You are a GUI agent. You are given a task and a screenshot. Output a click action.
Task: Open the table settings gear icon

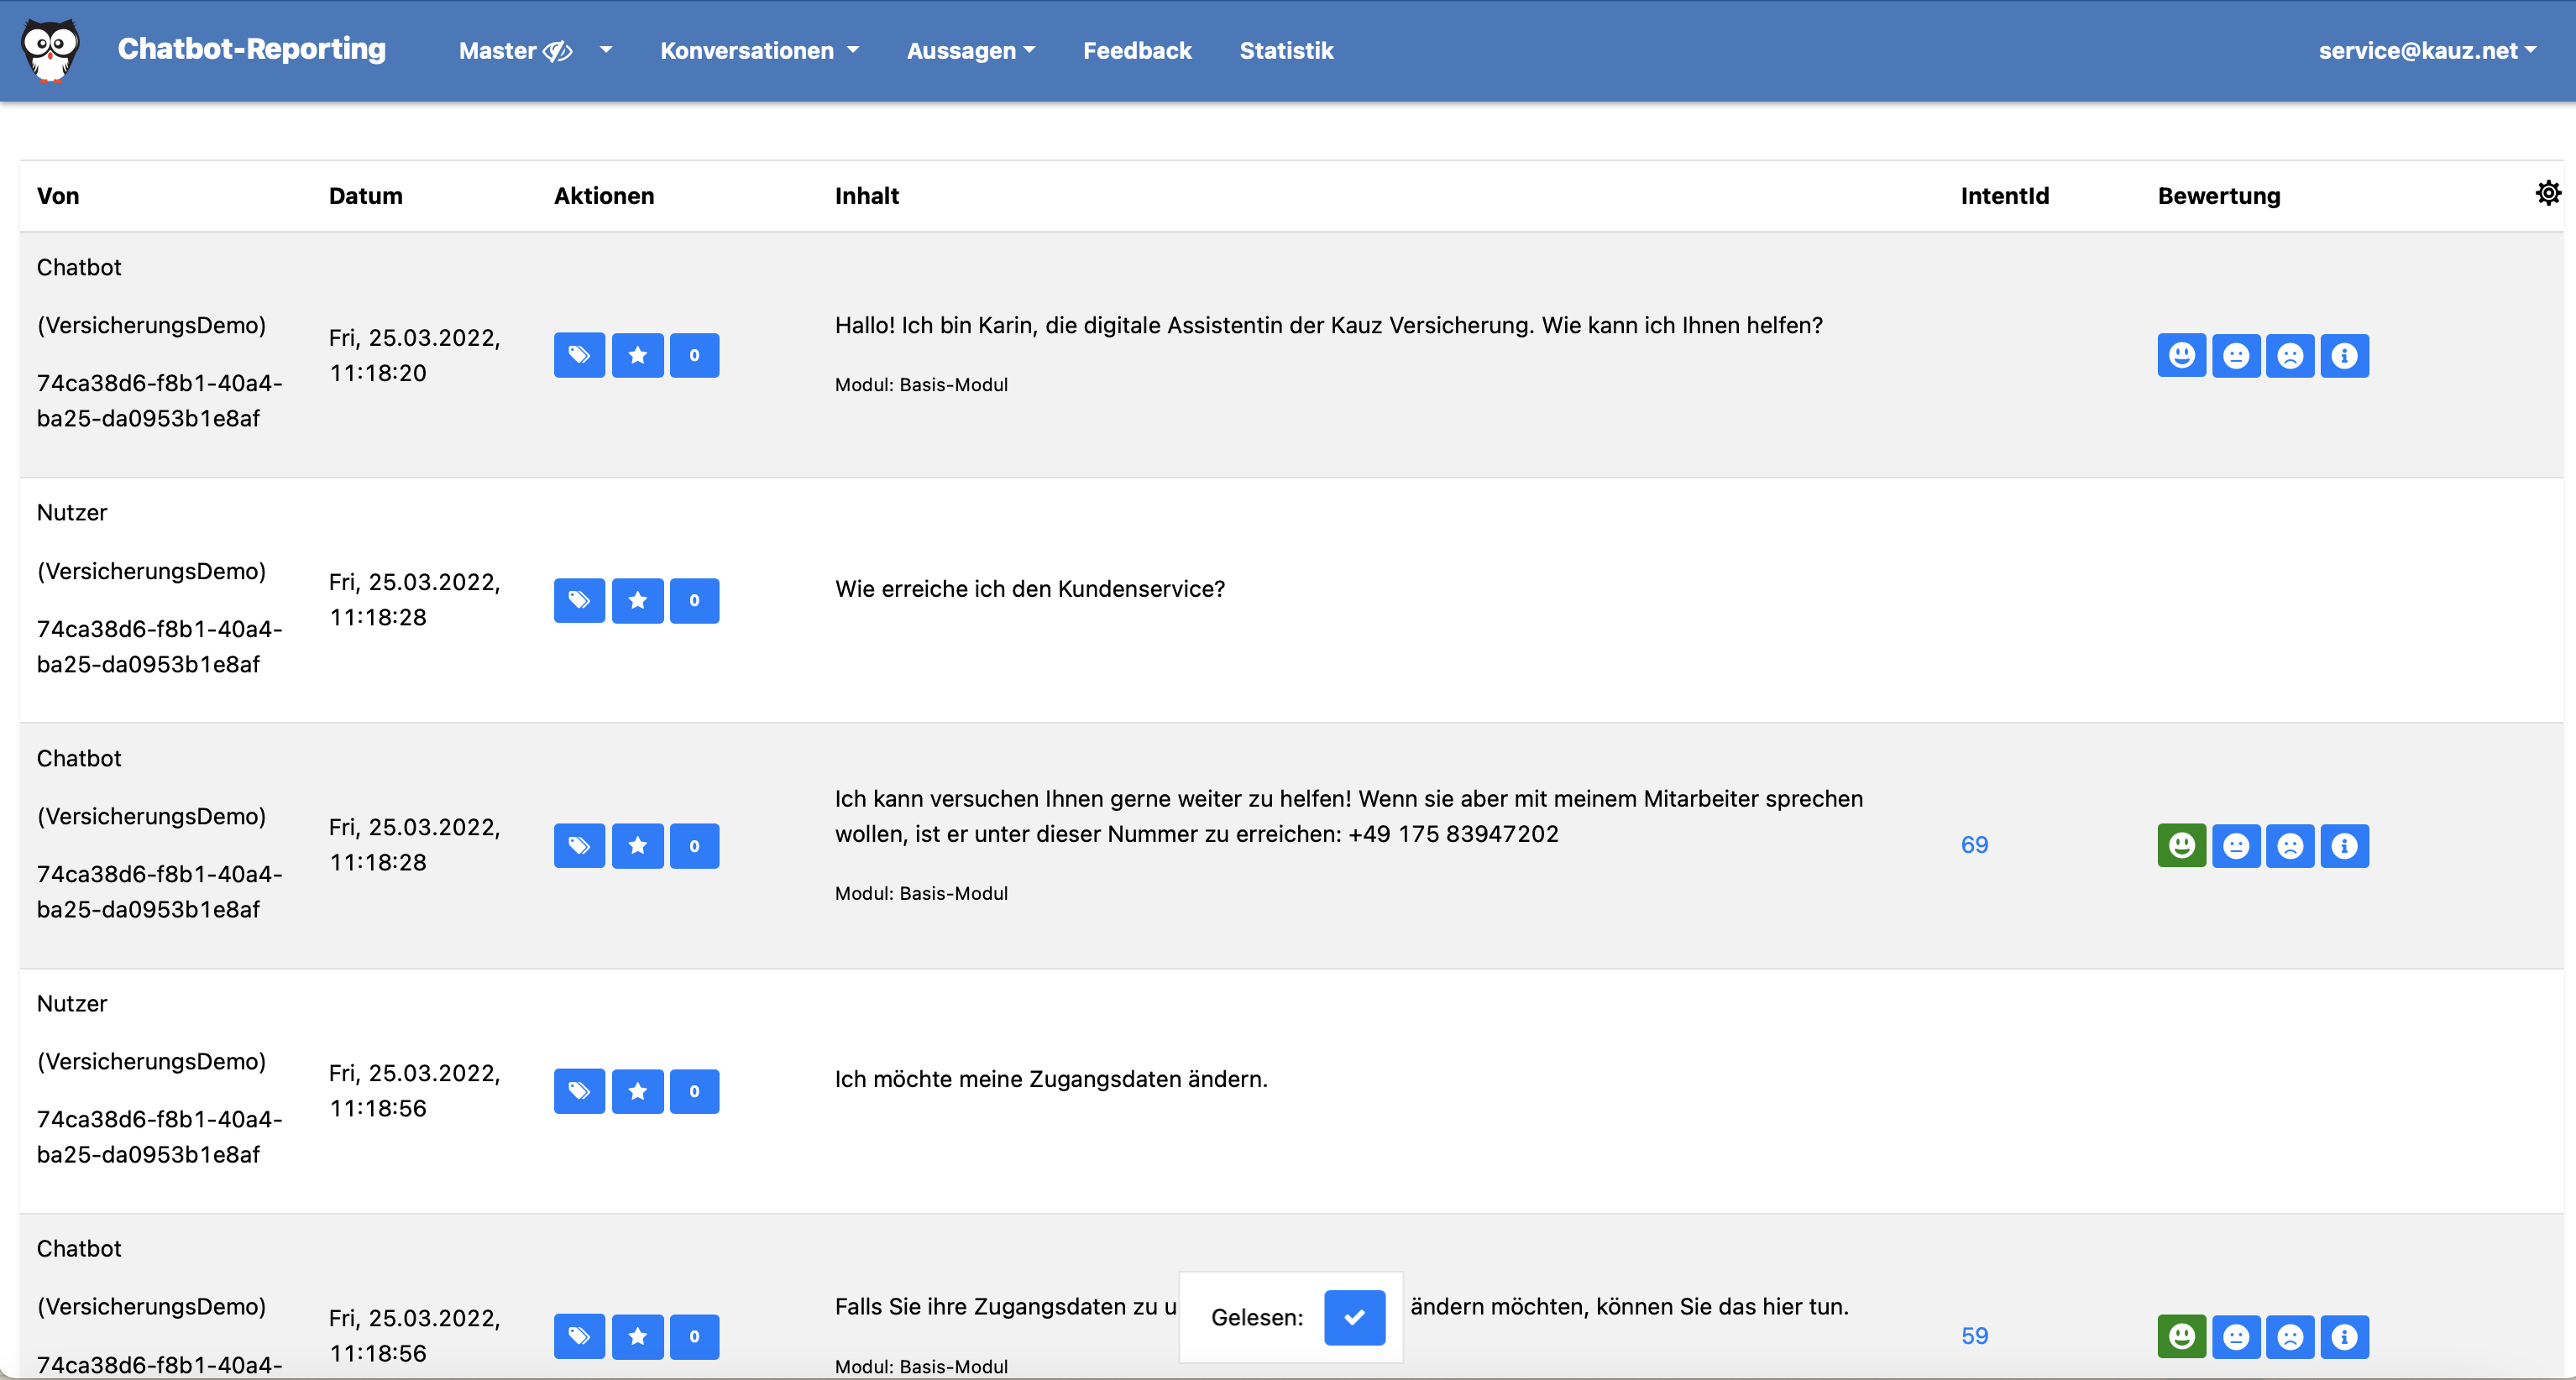pyautogui.click(x=2548, y=193)
